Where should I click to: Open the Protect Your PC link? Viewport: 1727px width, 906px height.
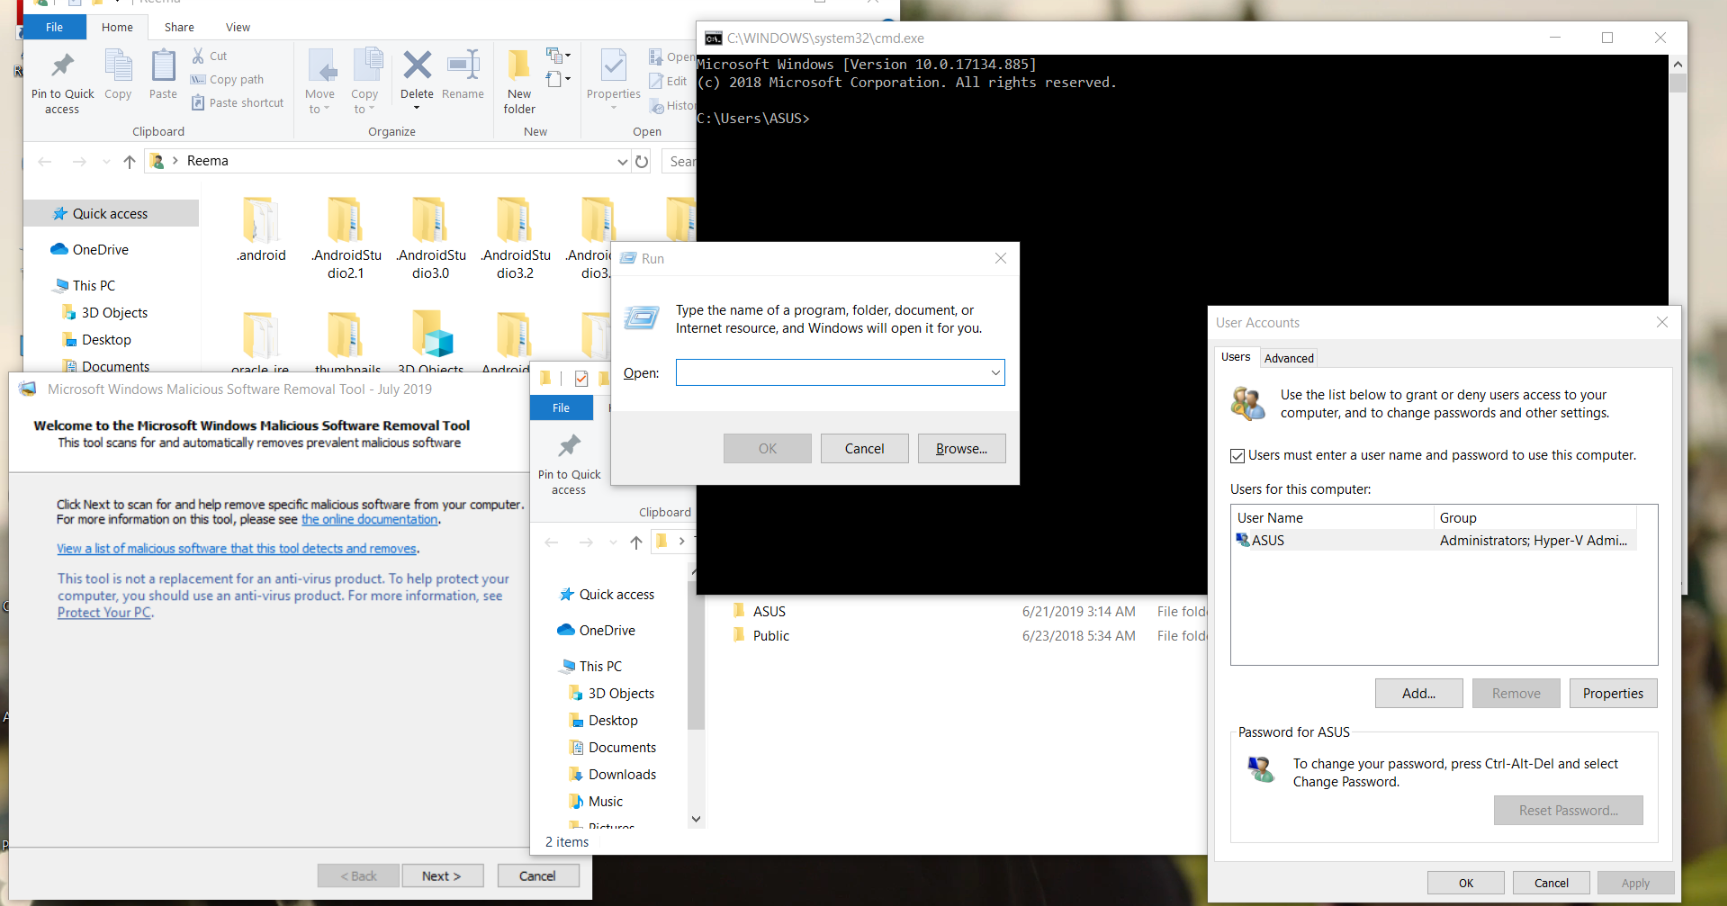[x=104, y=612]
